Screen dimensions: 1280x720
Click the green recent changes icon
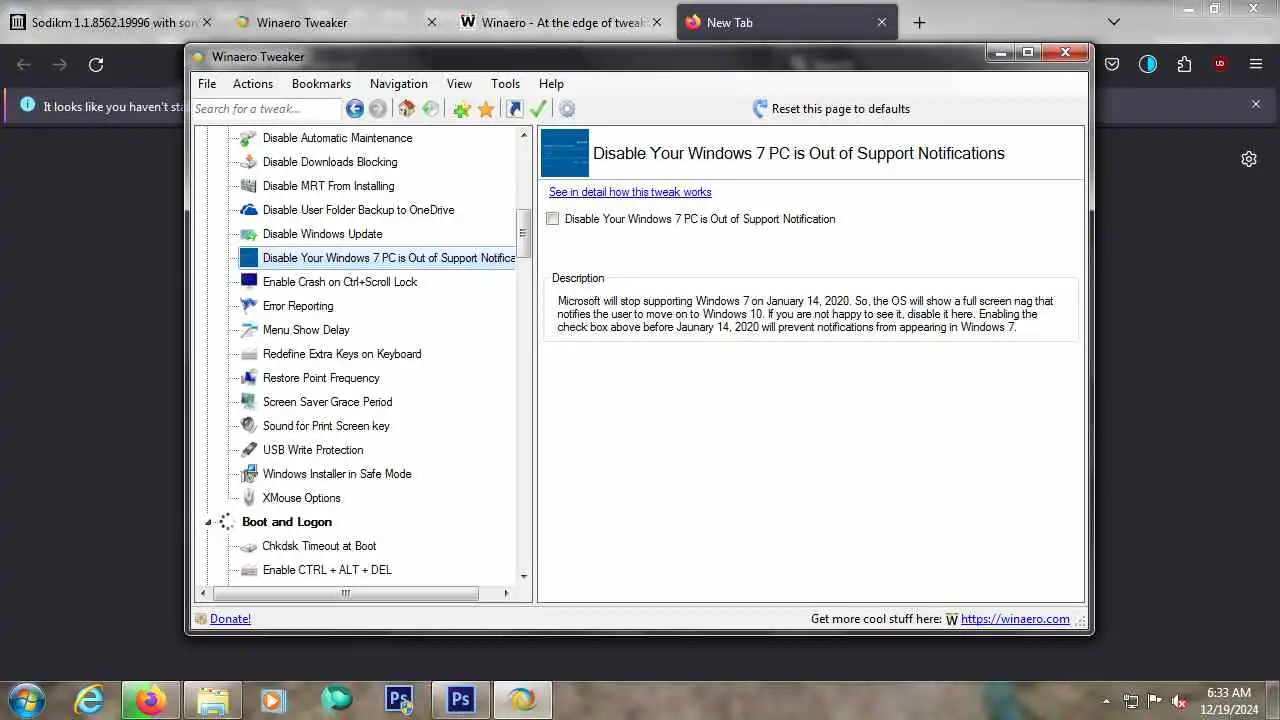click(431, 109)
